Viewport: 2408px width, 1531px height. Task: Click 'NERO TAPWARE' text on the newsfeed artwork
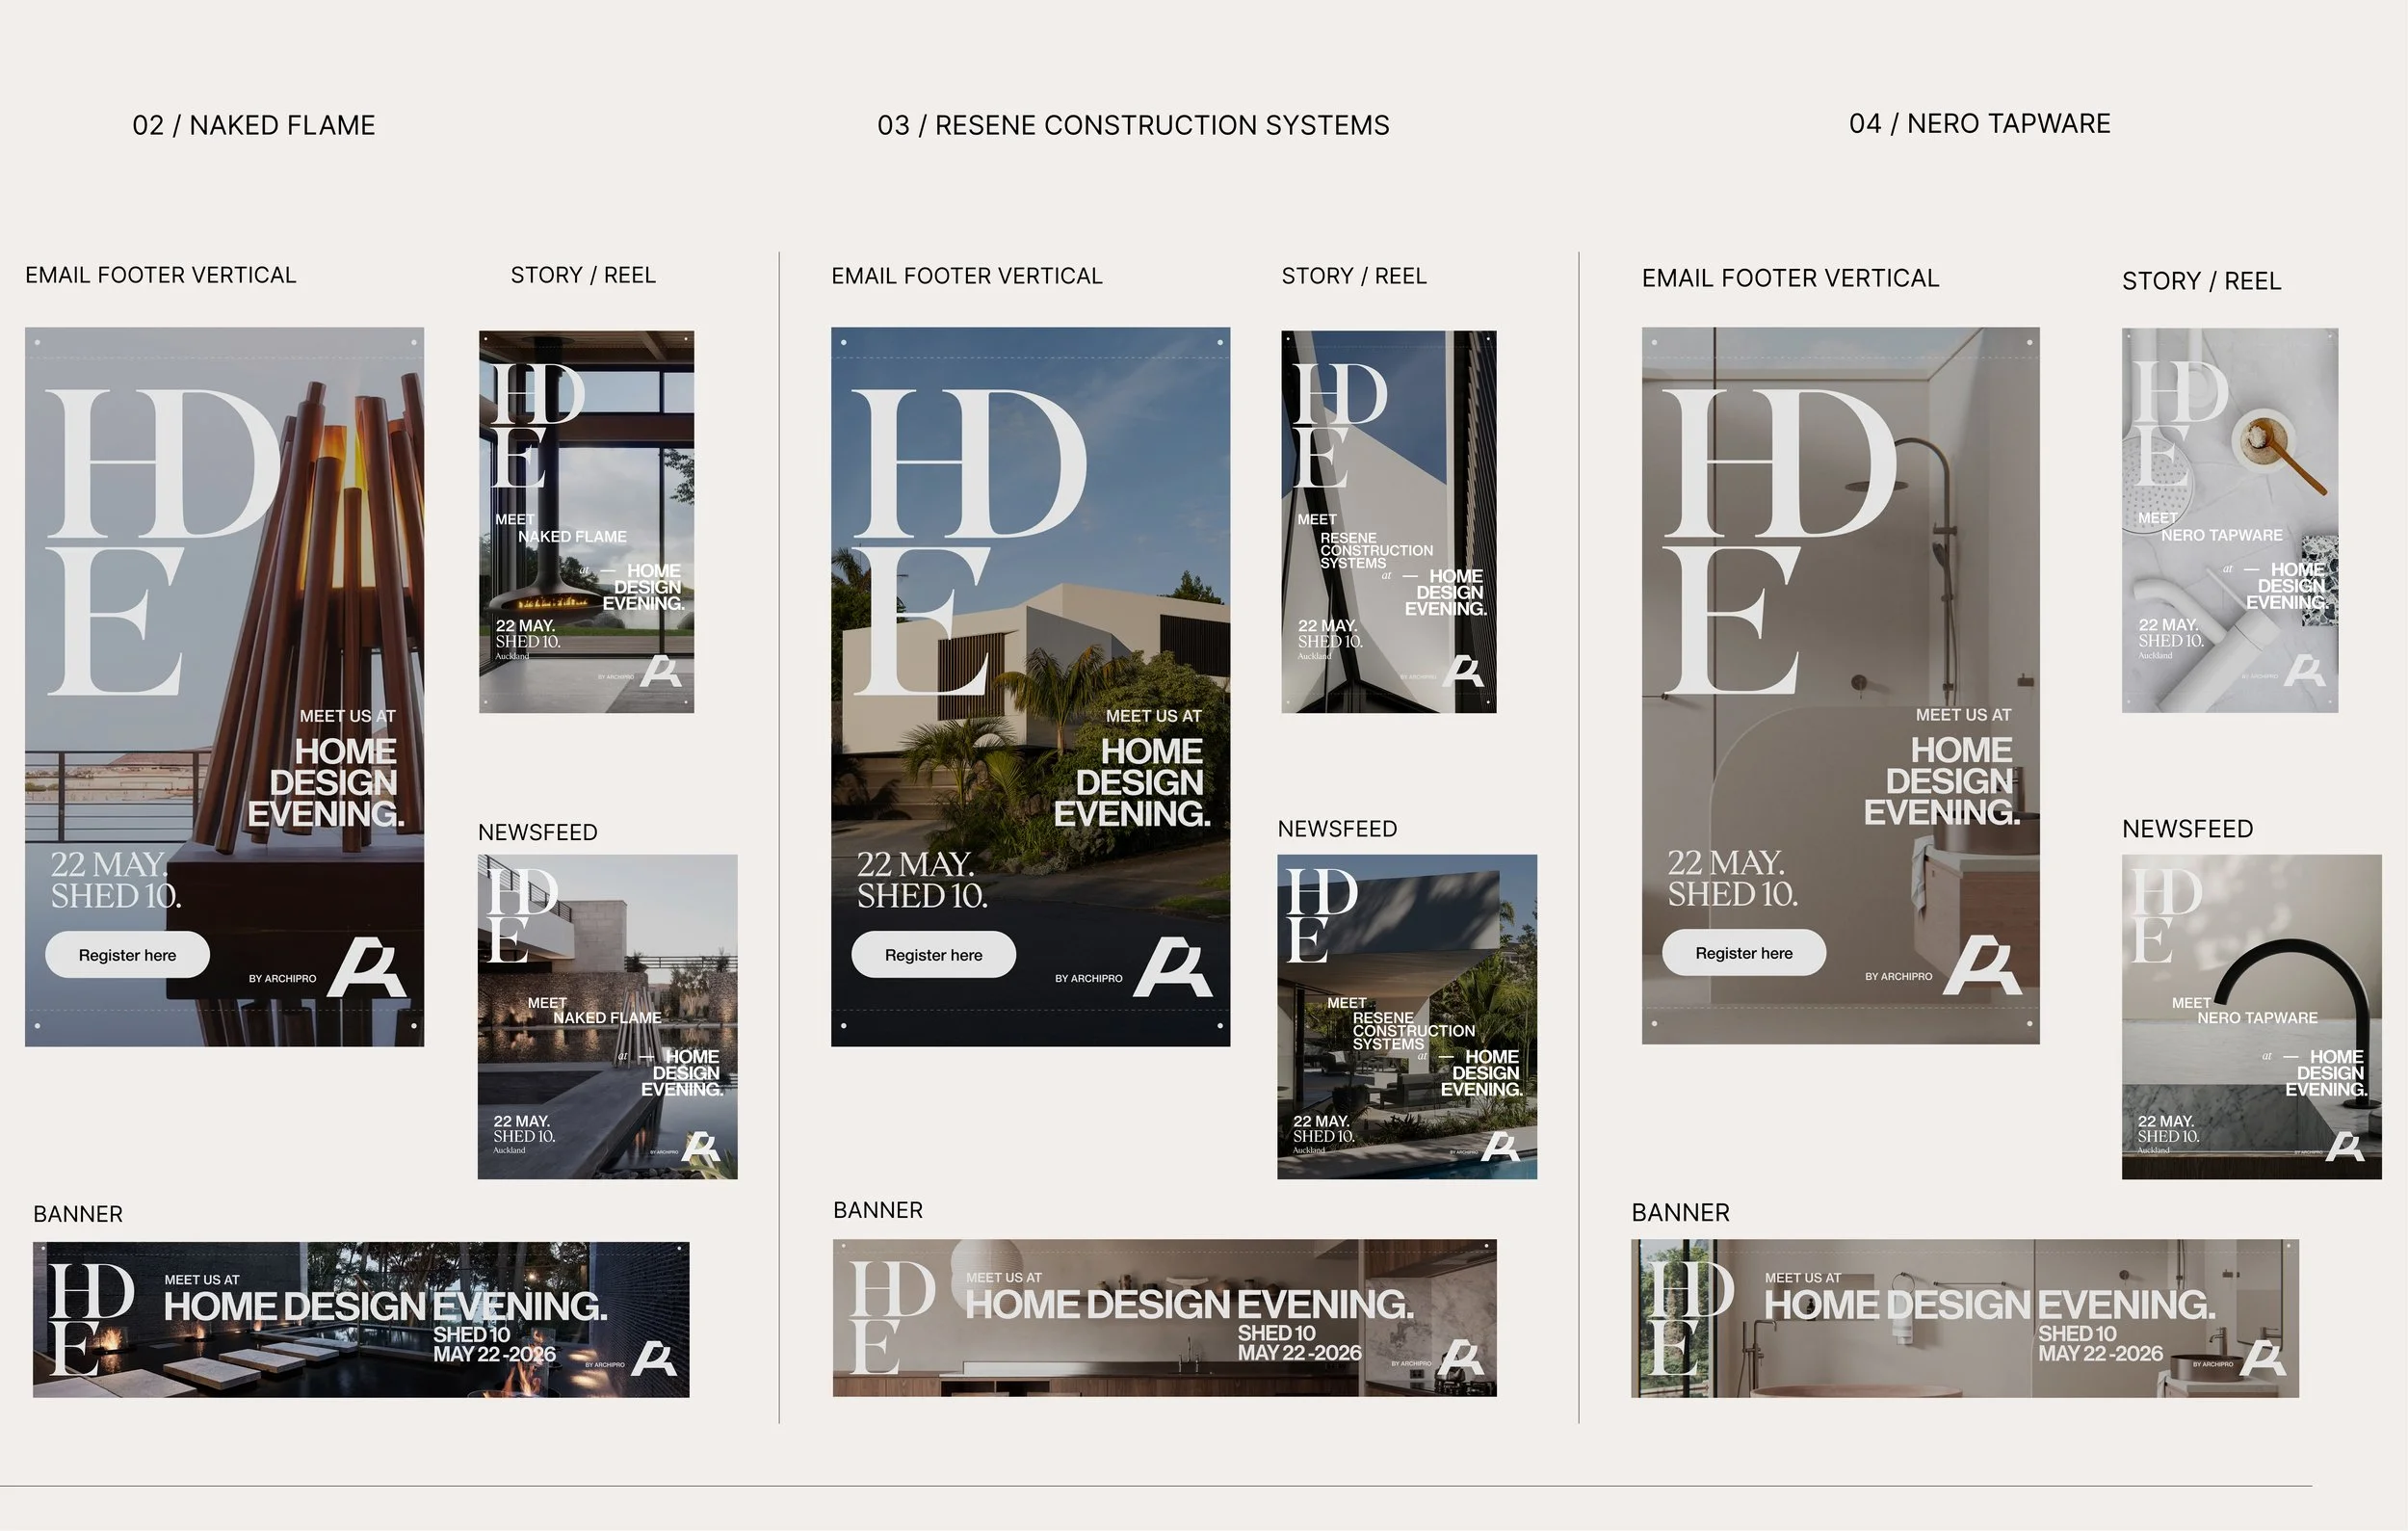tap(2257, 1018)
